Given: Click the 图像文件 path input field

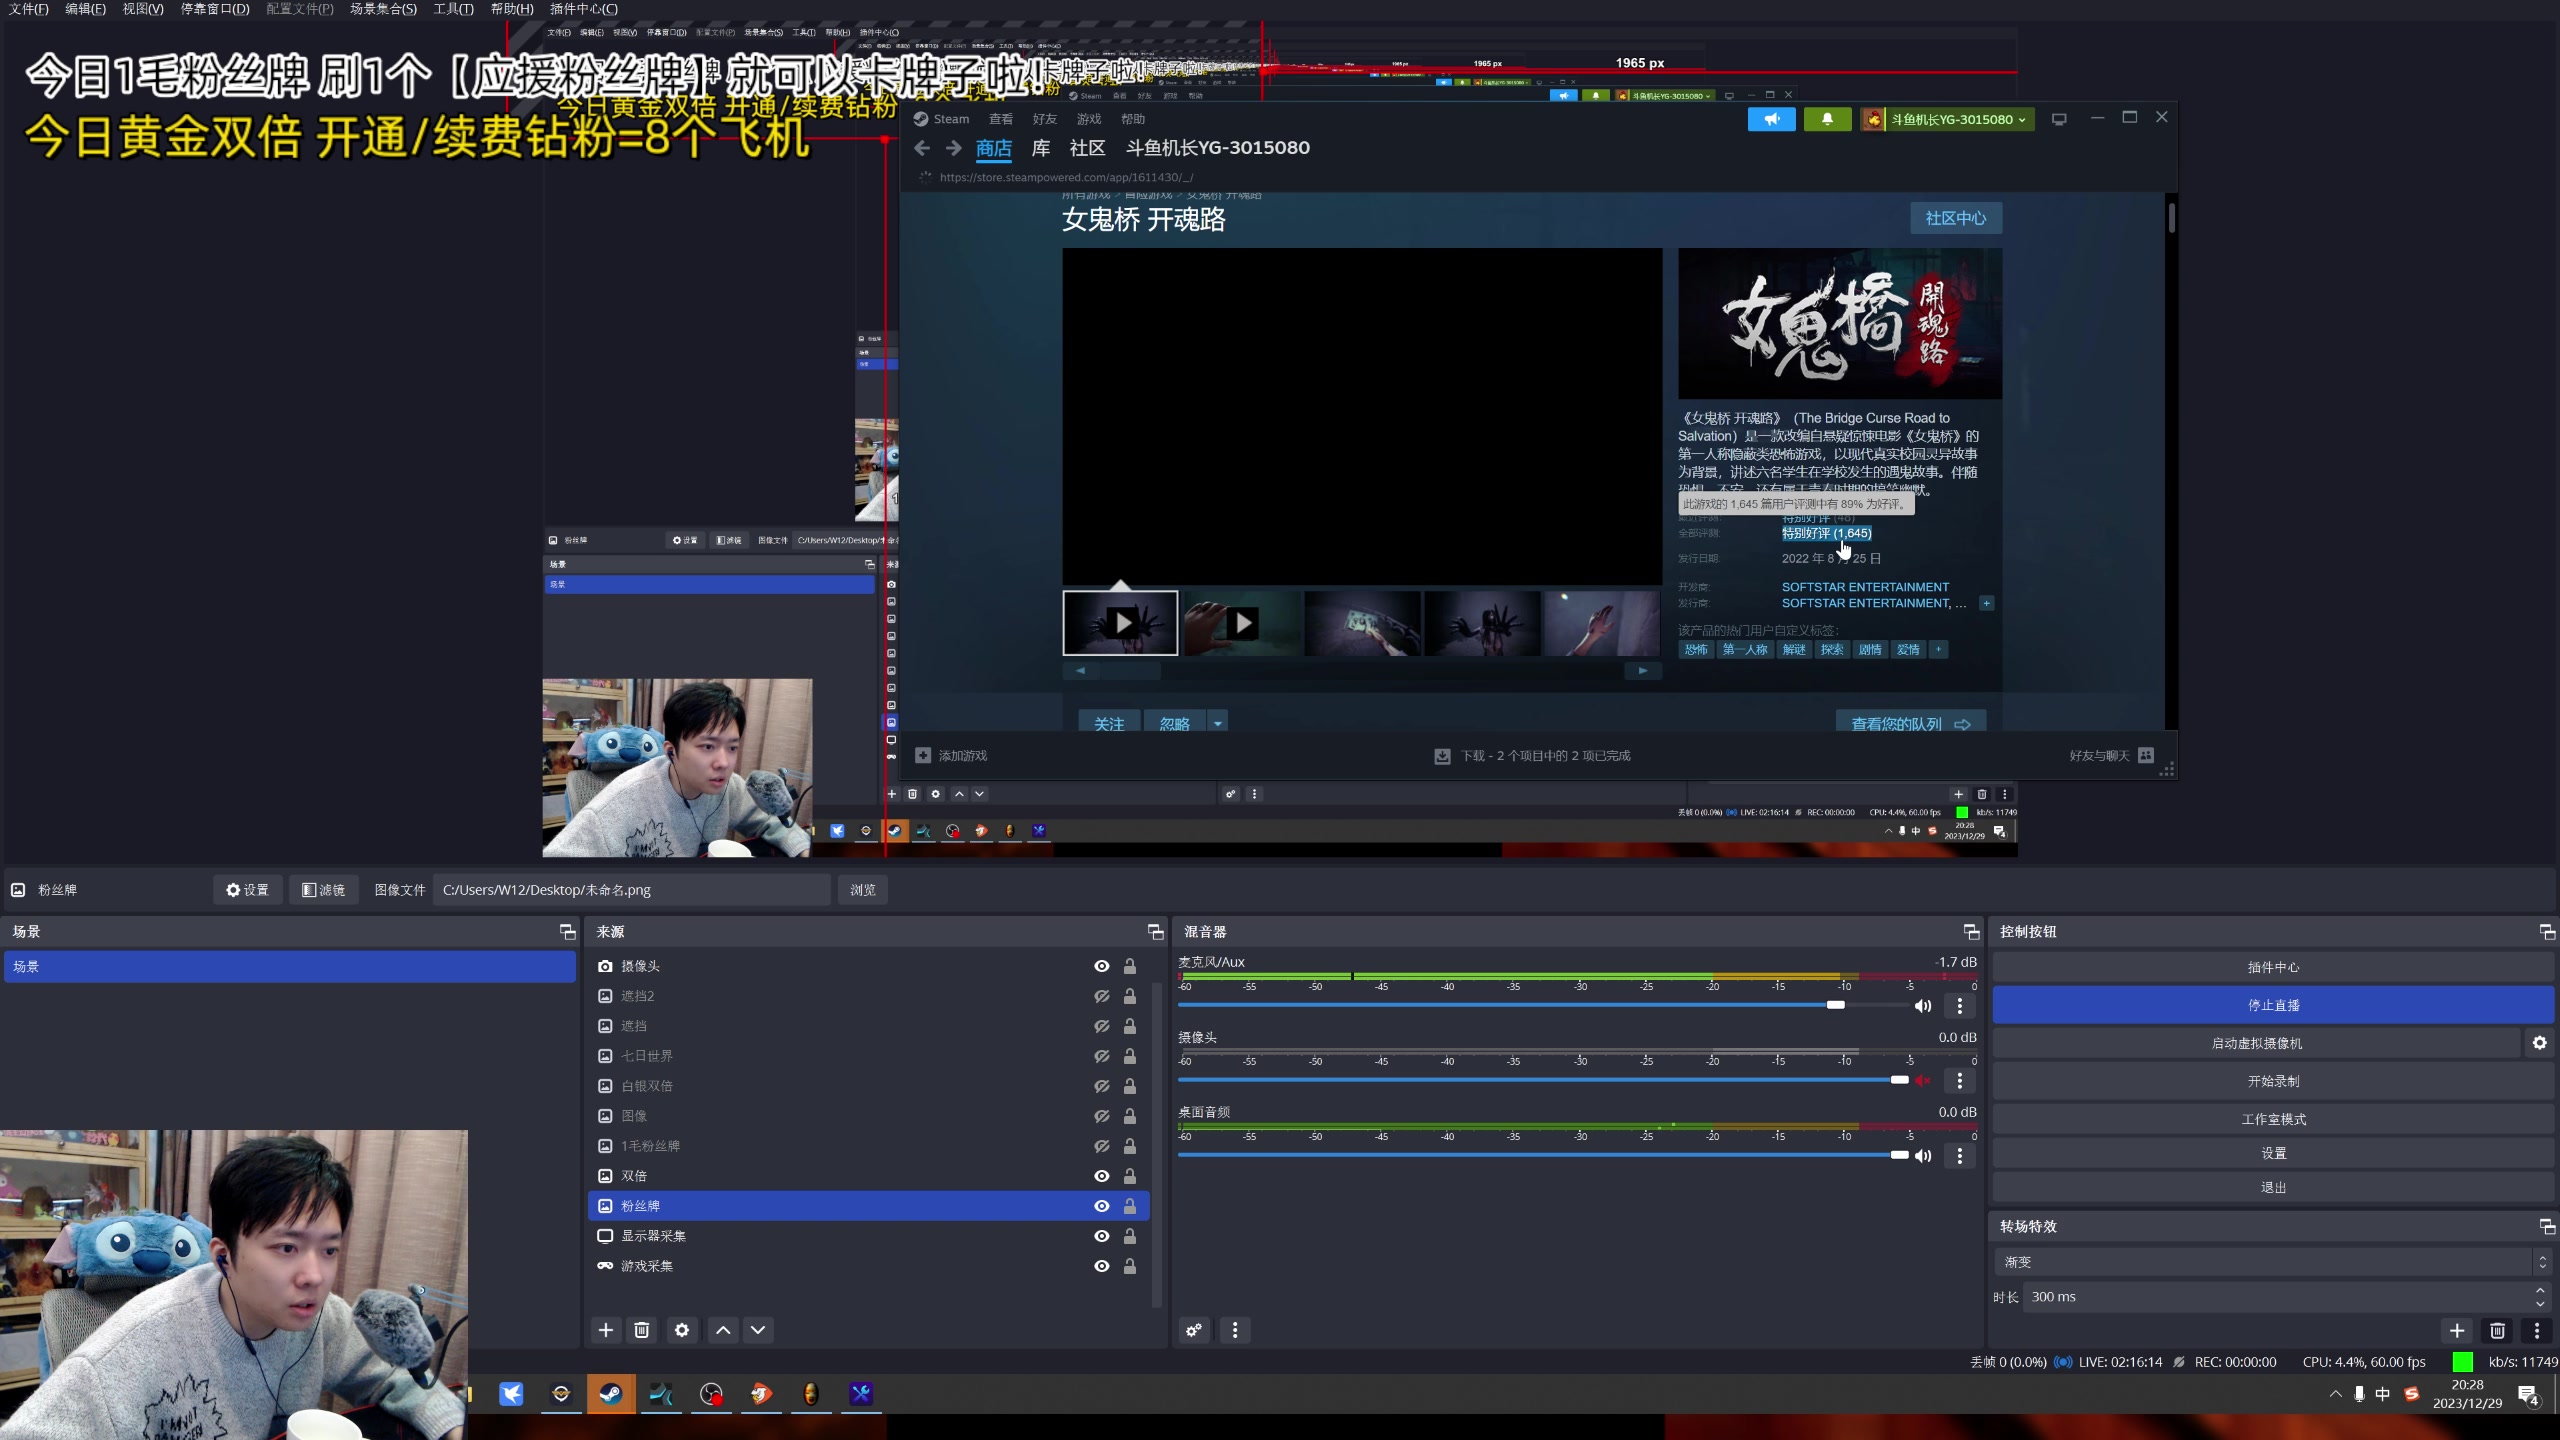Looking at the screenshot, I should pyautogui.click(x=630, y=889).
